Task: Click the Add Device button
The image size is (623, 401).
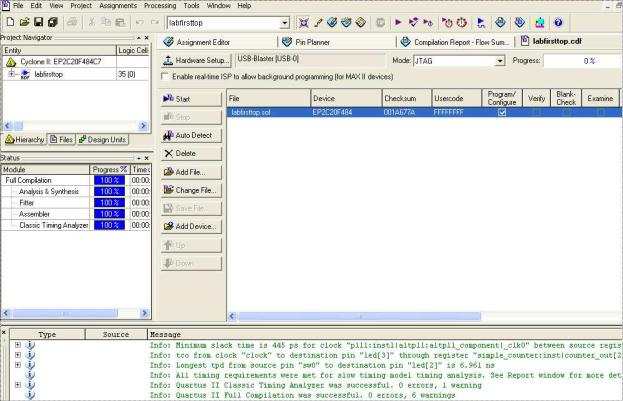Action: click(x=191, y=227)
